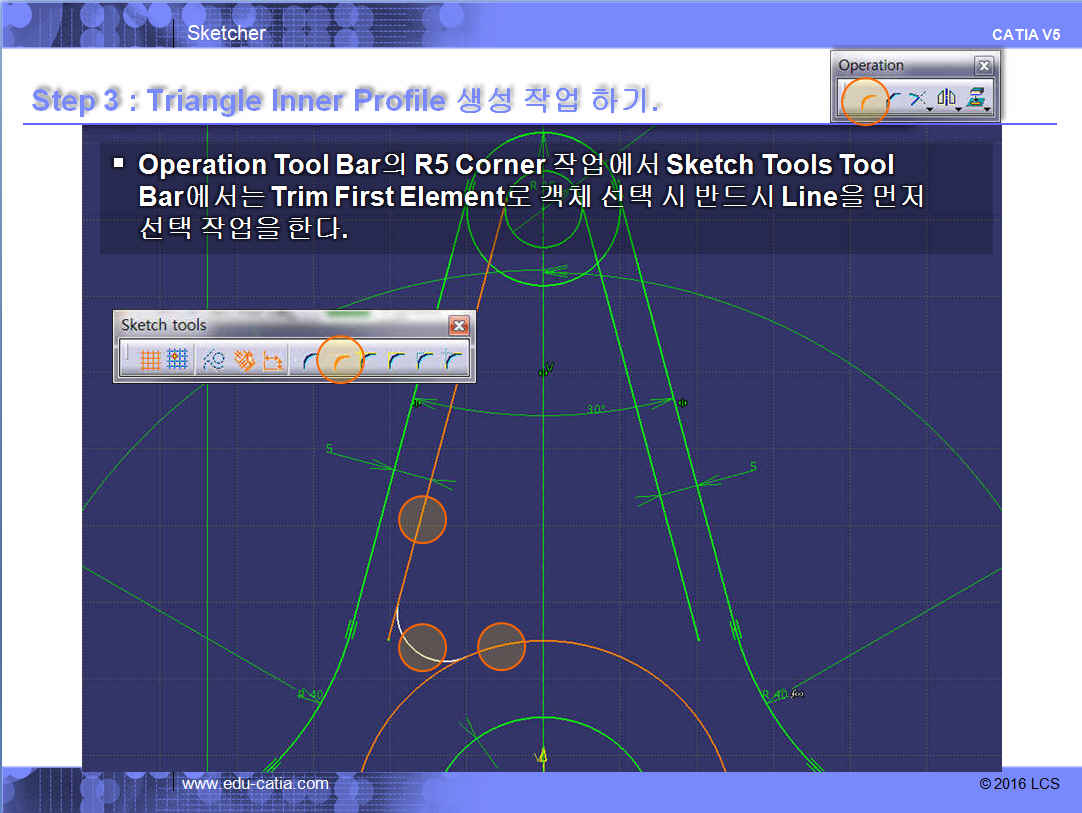Toggle Dimensional Constraints in Sketch tools
This screenshot has width=1082, height=813.
tap(272, 361)
